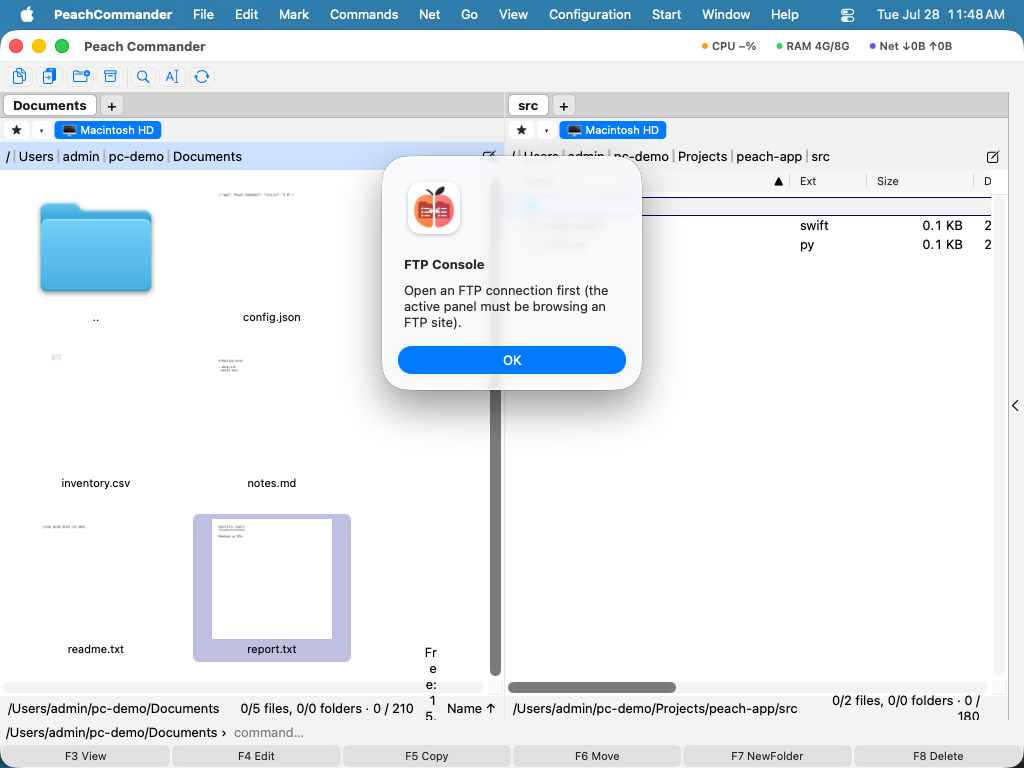
Task: Click the F5 Copy button
Action: click(426, 756)
